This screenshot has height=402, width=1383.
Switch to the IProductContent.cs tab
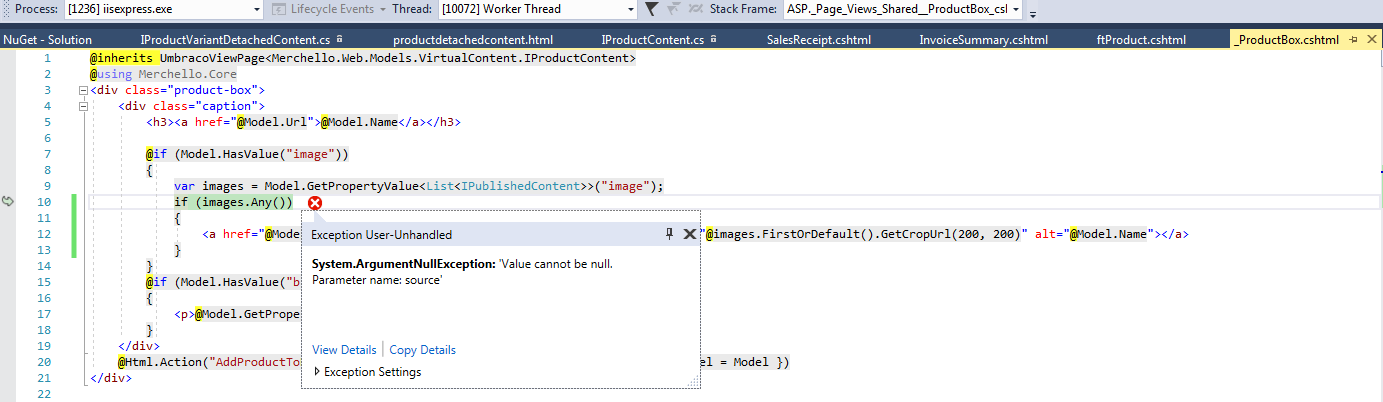tap(652, 40)
